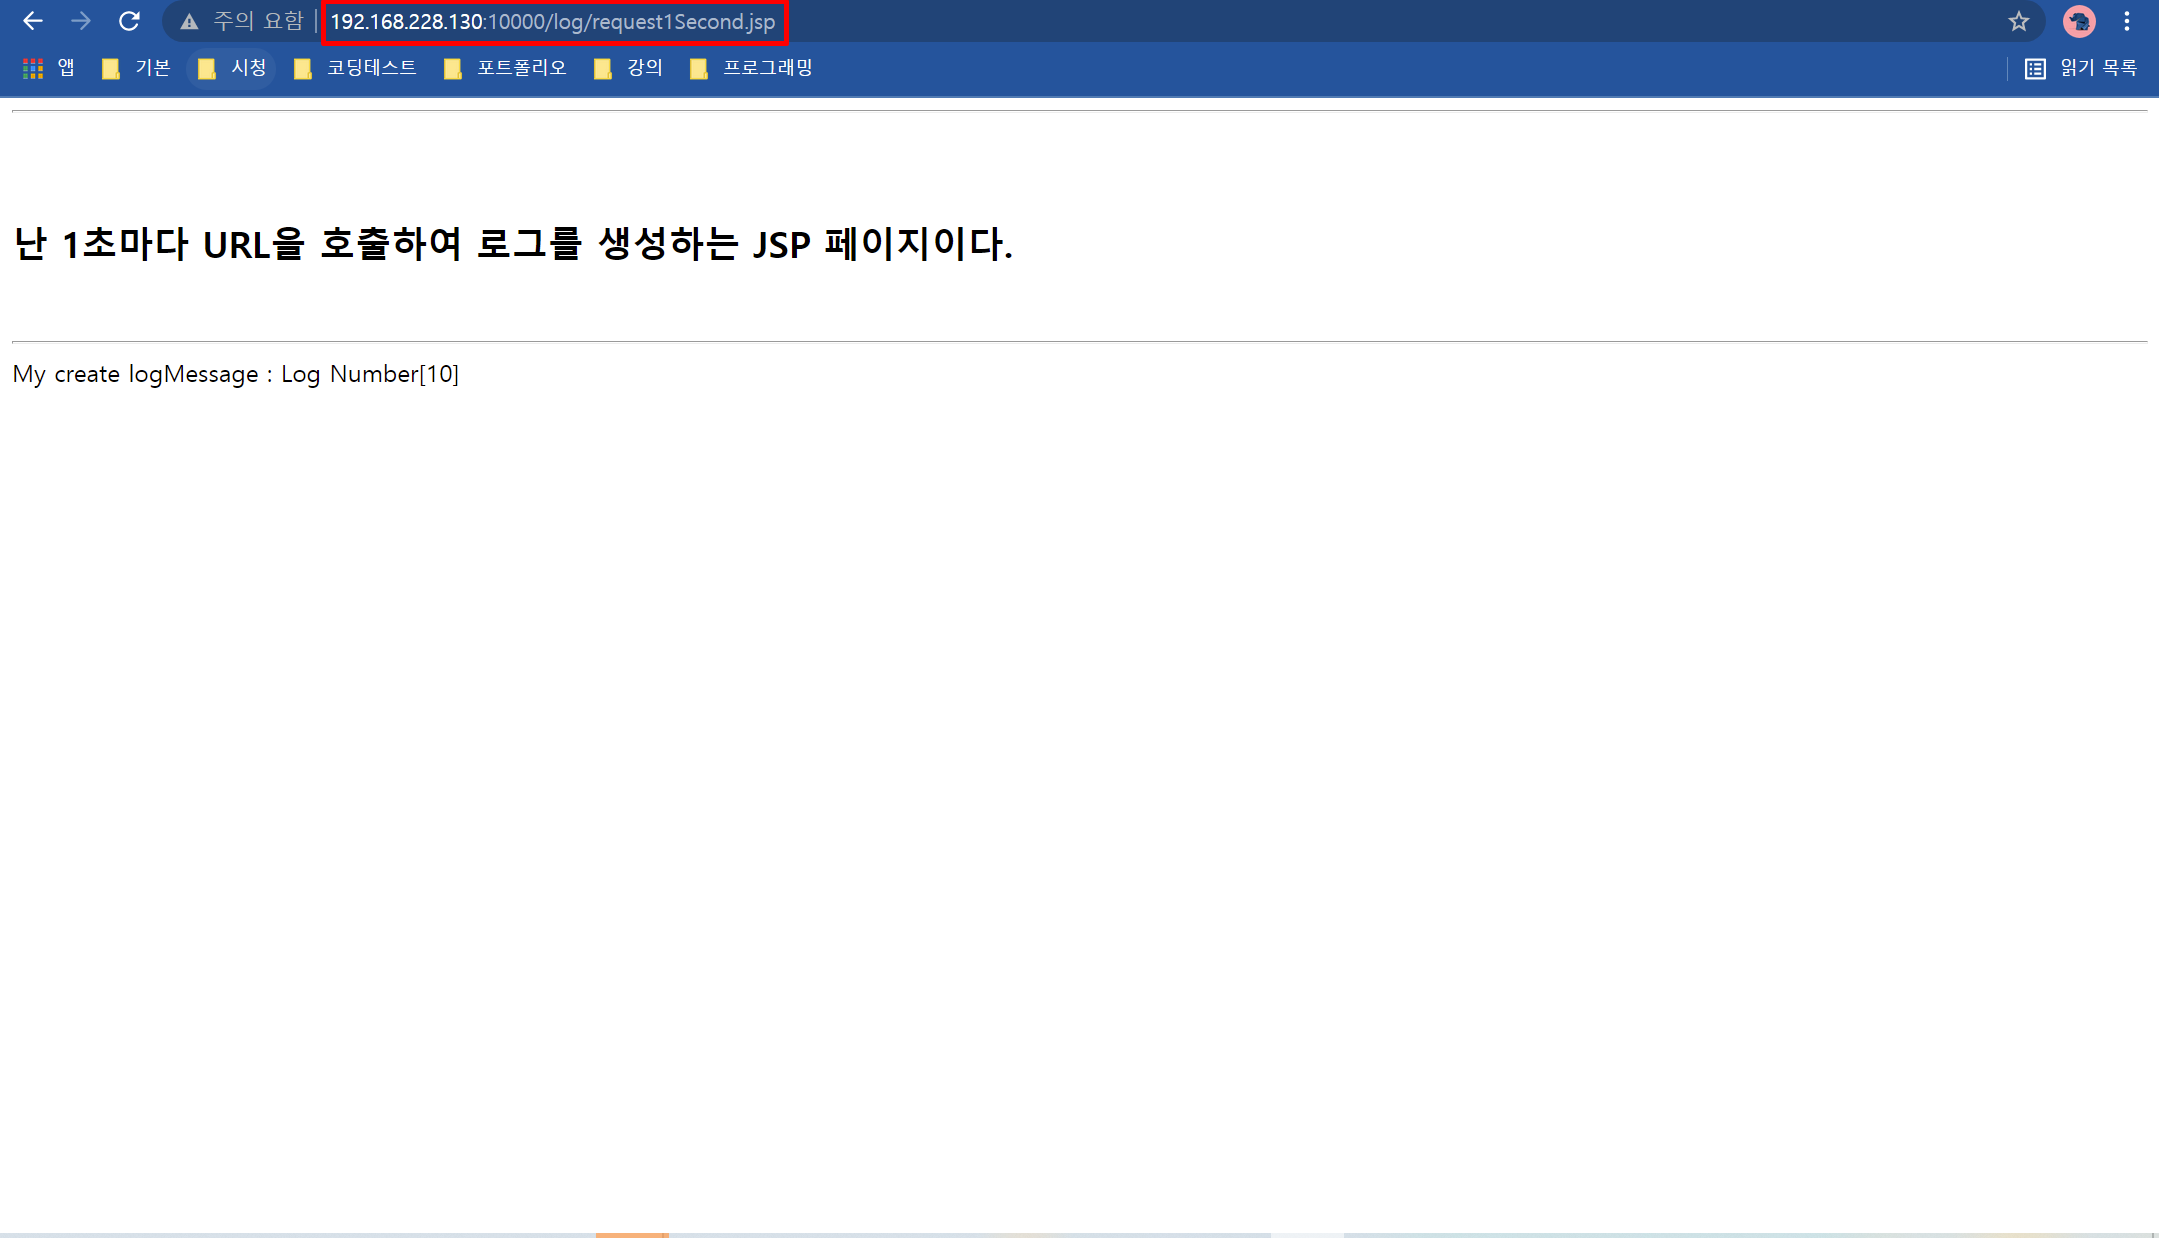Open the 강의 bookmark folder
The height and width of the screenshot is (1238, 2159).
[x=628, y=68]
